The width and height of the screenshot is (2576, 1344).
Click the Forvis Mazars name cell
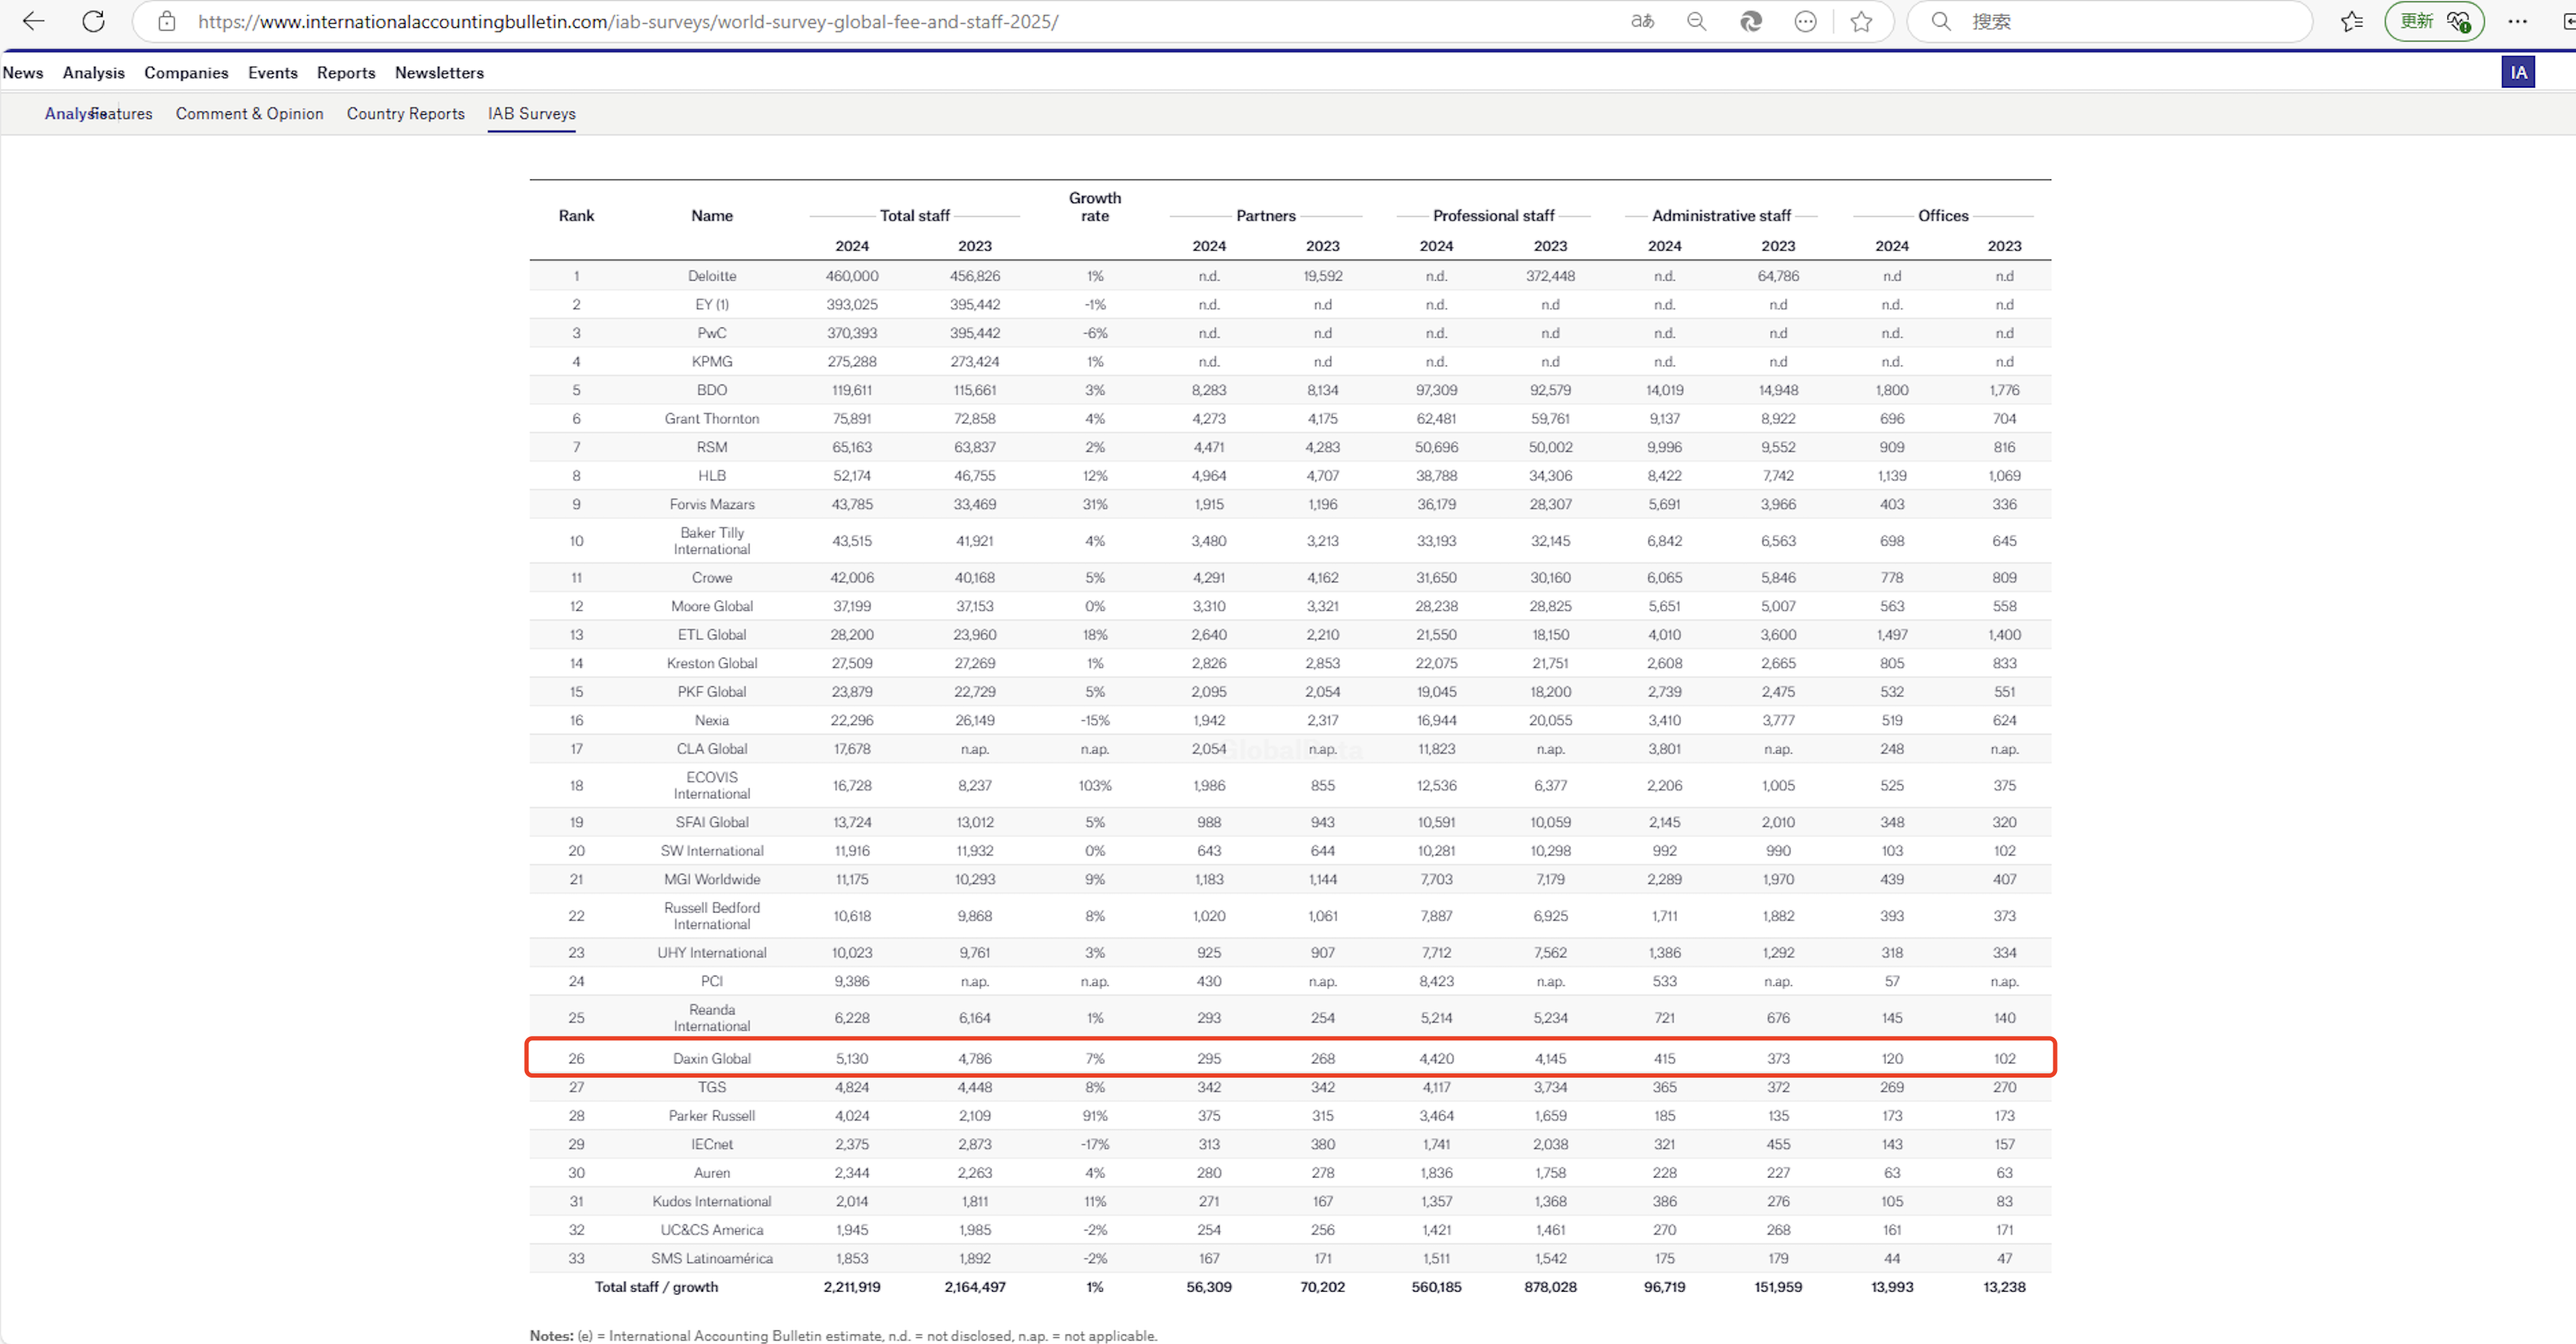712,504
